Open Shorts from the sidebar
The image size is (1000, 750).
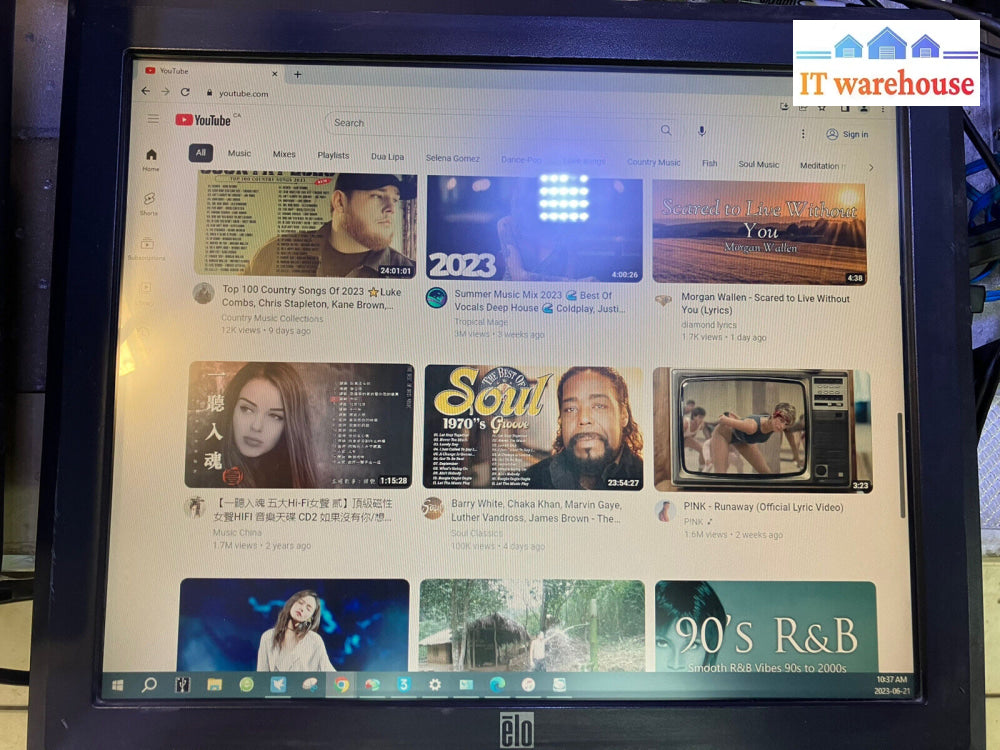coord(149,203)
